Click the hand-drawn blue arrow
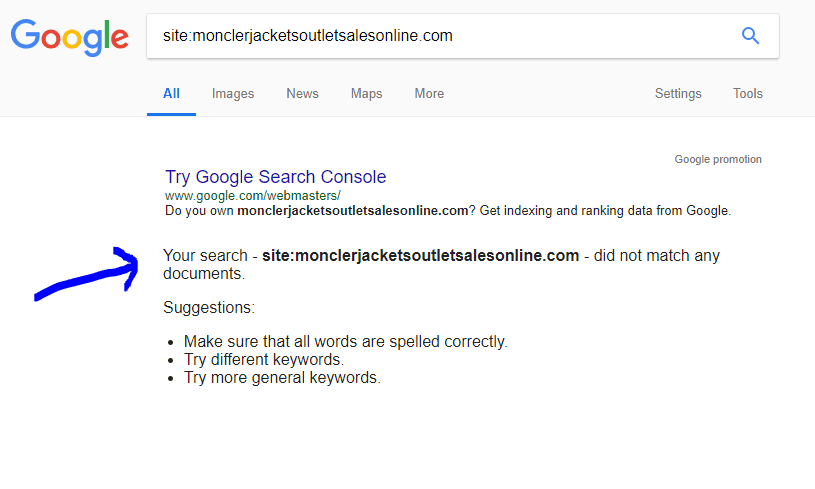Screen dimensions: 815x489 tap(90, 273)
